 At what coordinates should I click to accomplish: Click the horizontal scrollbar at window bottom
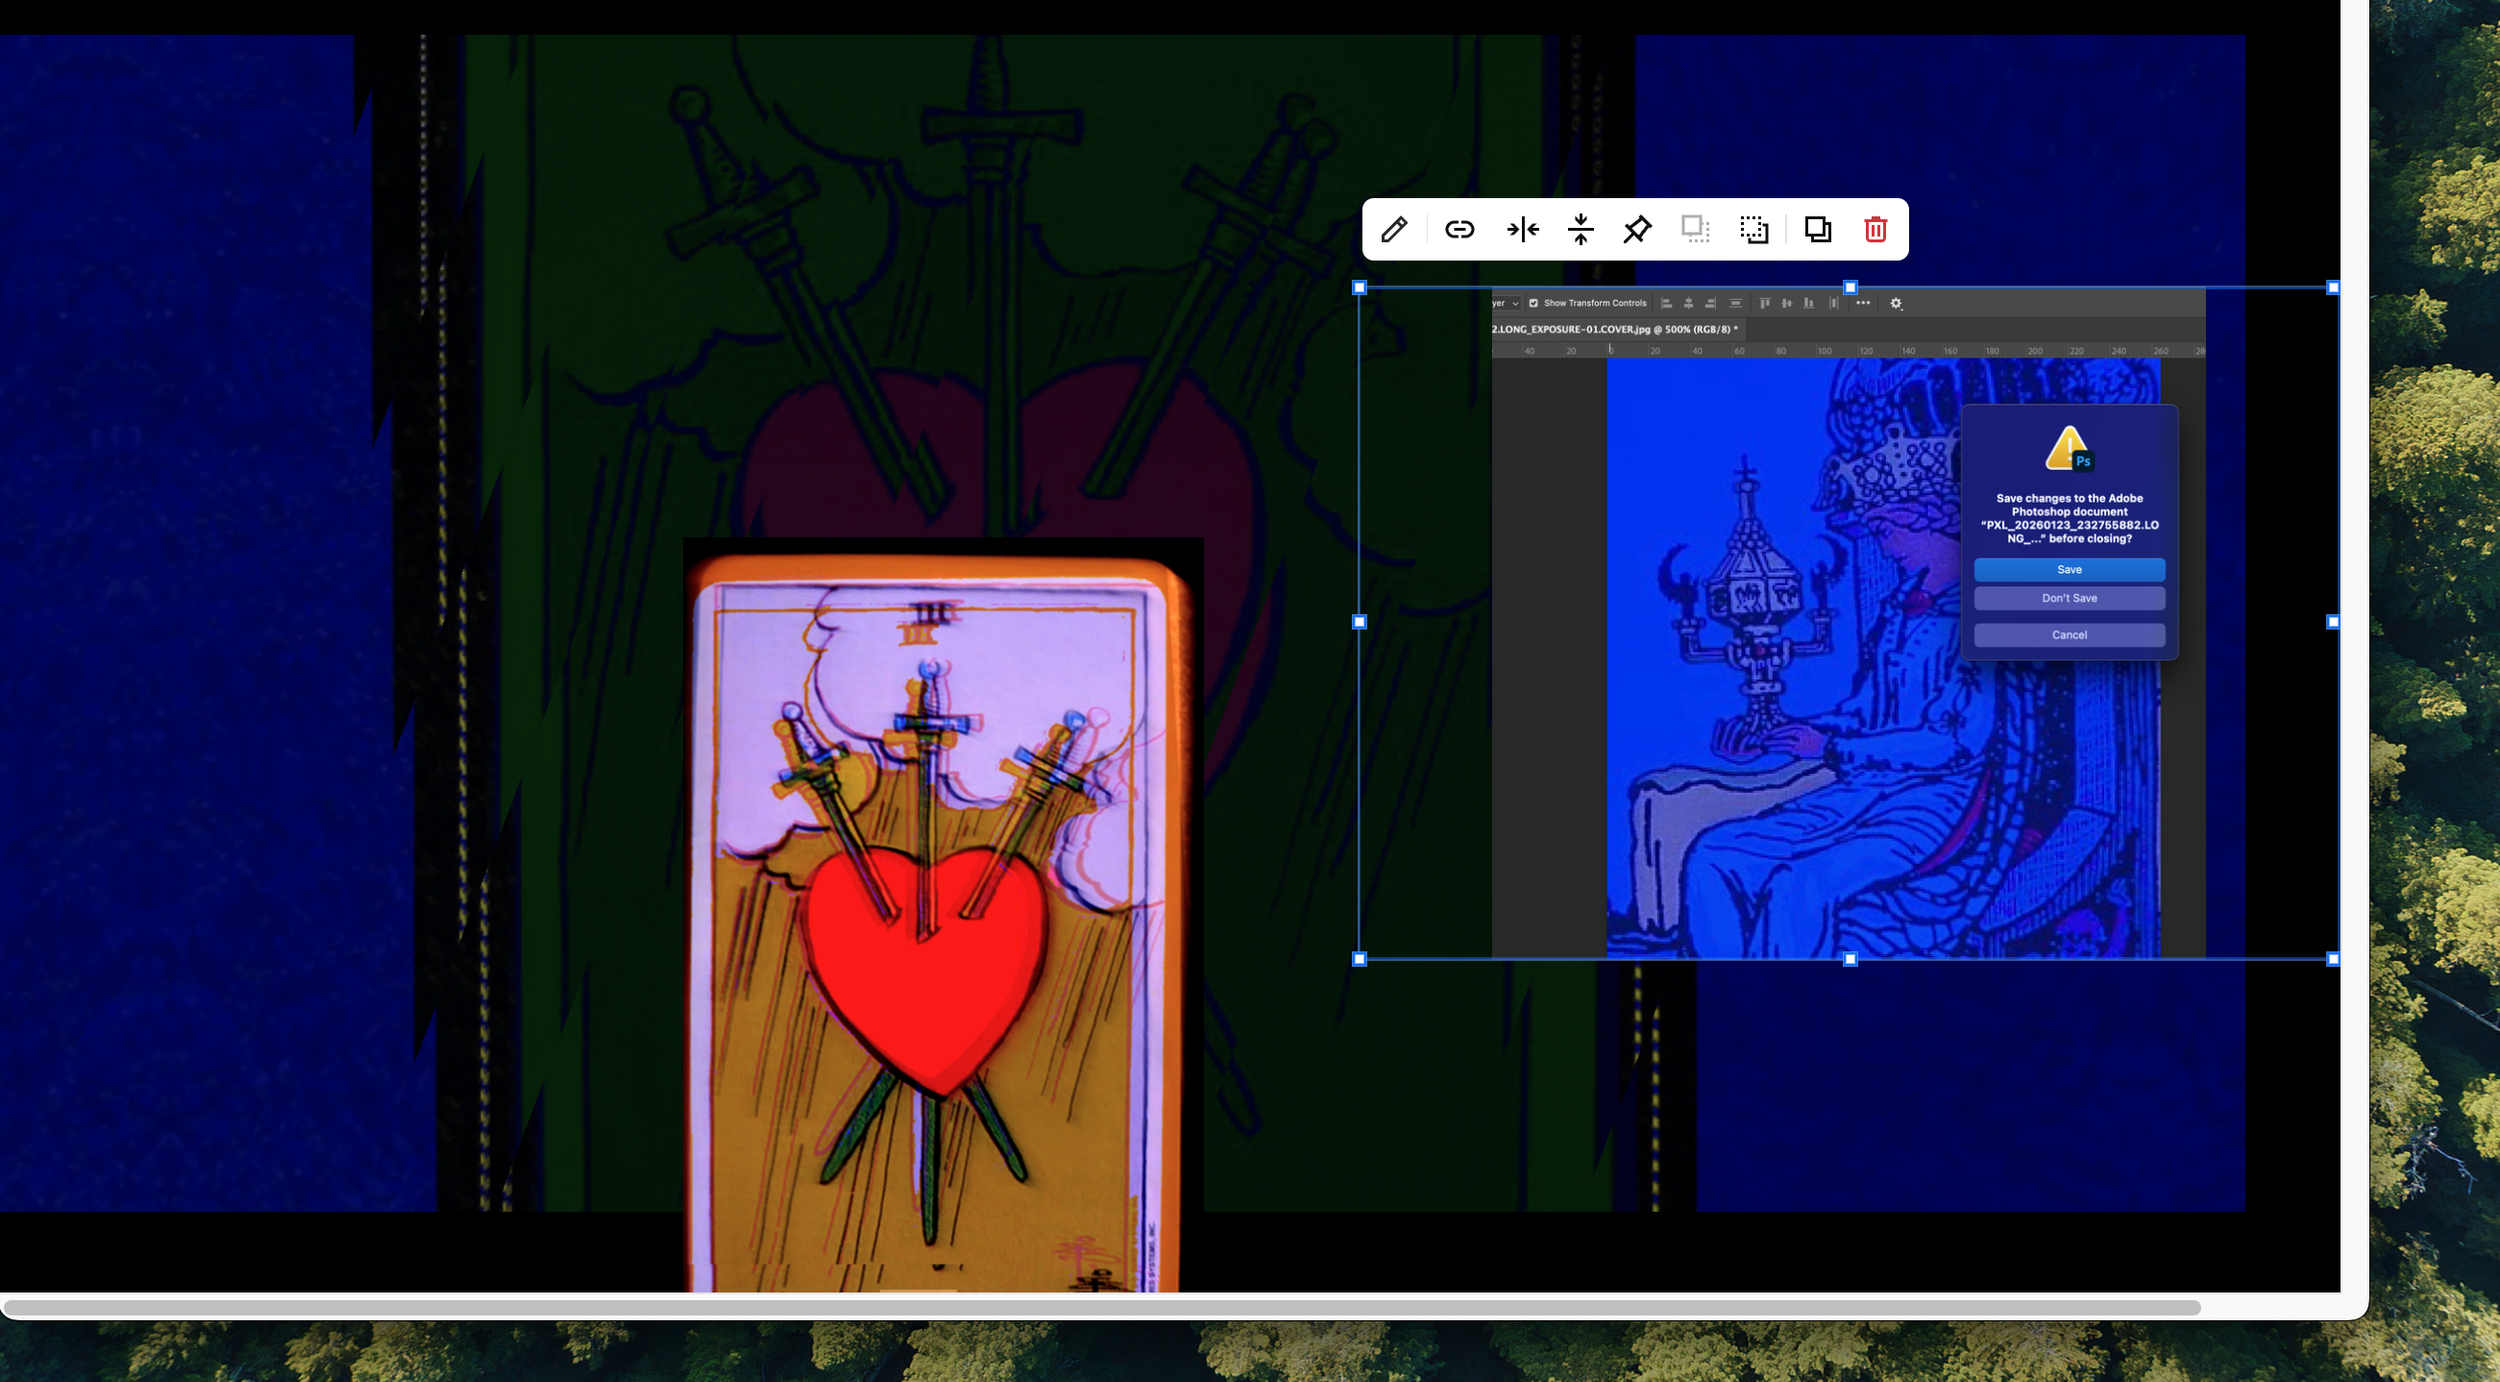pos(1100,1307)
